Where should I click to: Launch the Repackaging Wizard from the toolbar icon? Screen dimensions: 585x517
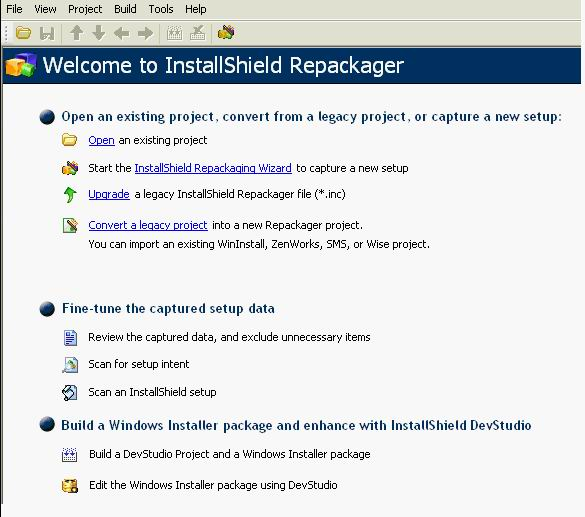point(226,32)
